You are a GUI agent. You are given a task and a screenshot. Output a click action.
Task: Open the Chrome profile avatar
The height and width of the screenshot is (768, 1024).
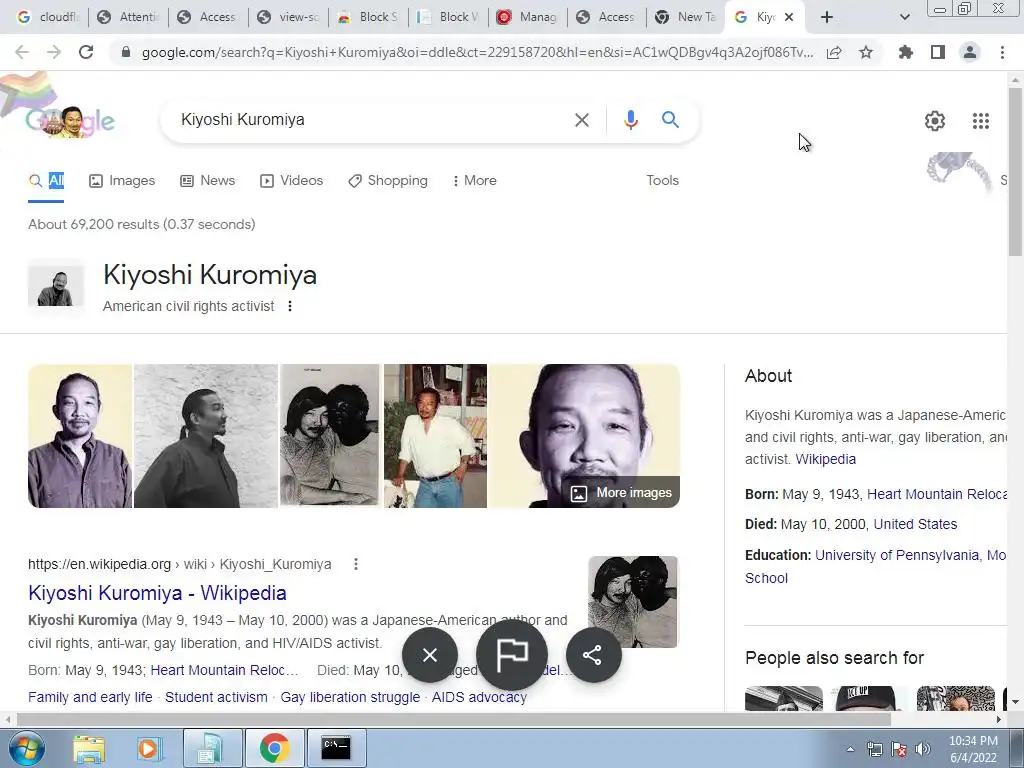pos(970,52)
